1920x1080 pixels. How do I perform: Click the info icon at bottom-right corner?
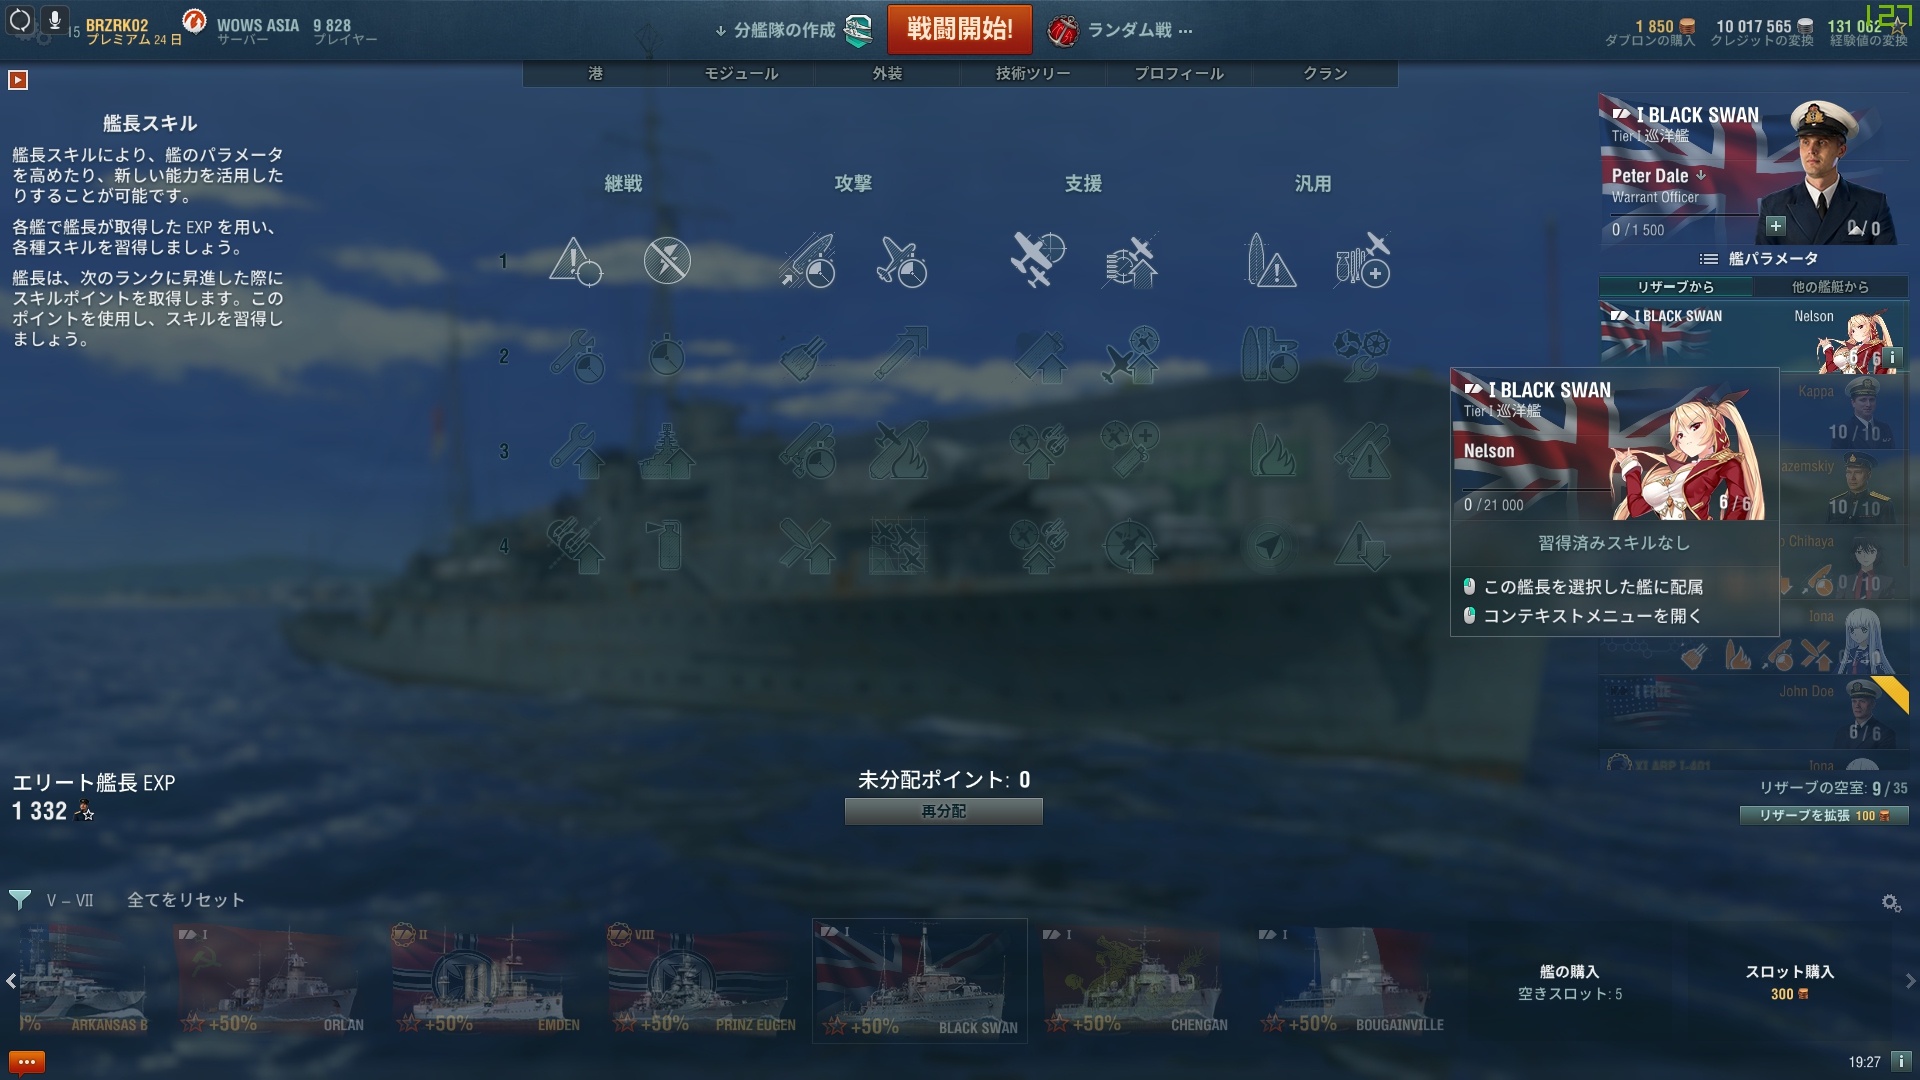coord(1901,1061)
